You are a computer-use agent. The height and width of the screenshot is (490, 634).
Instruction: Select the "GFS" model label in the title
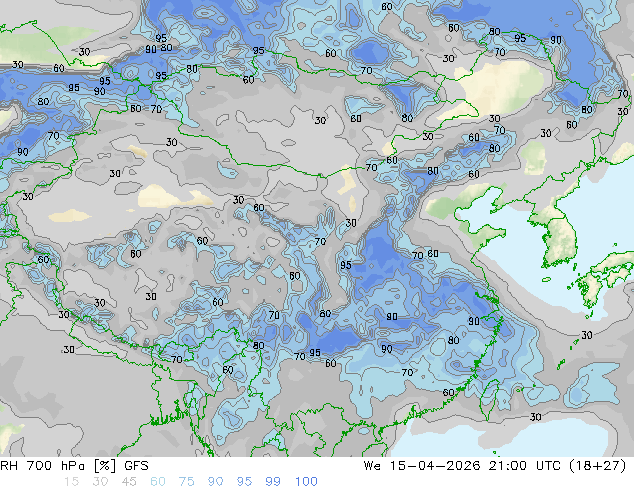pos(136,466)
